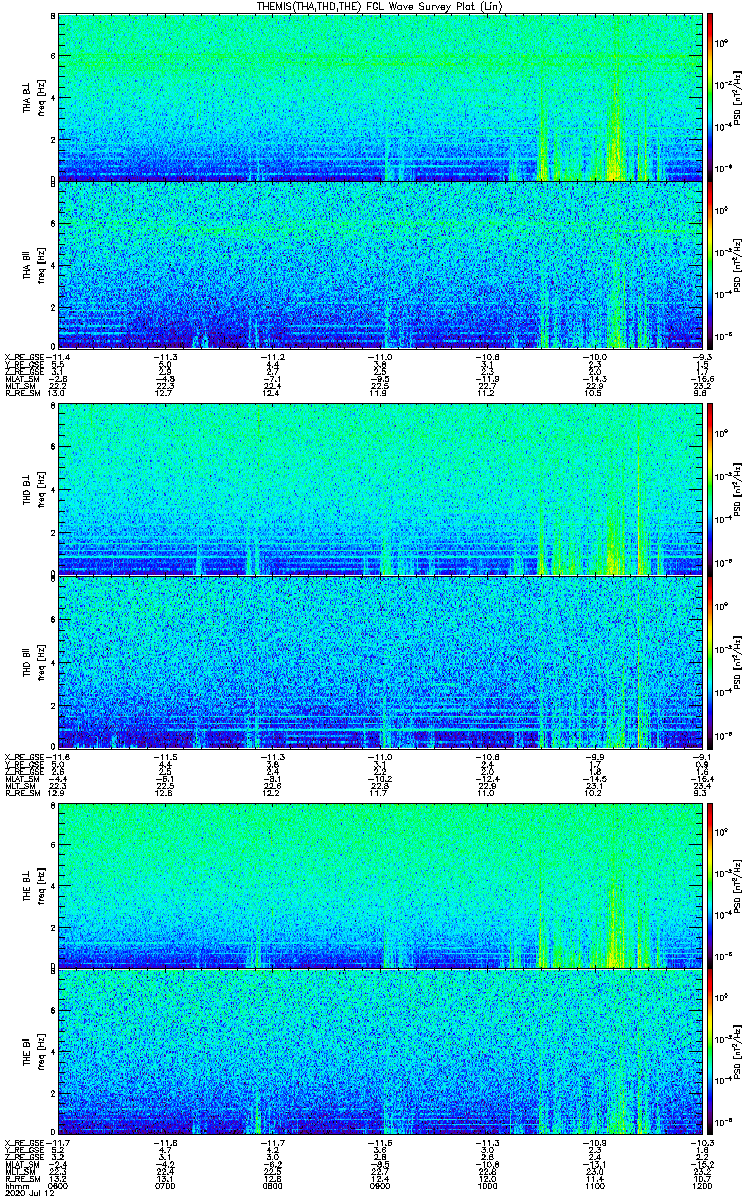This screenshot has height=1200, width=750.
Task: Click the MLAT_SM label under THE panels
Action: pyautogui.click(x=21, y=1163)
